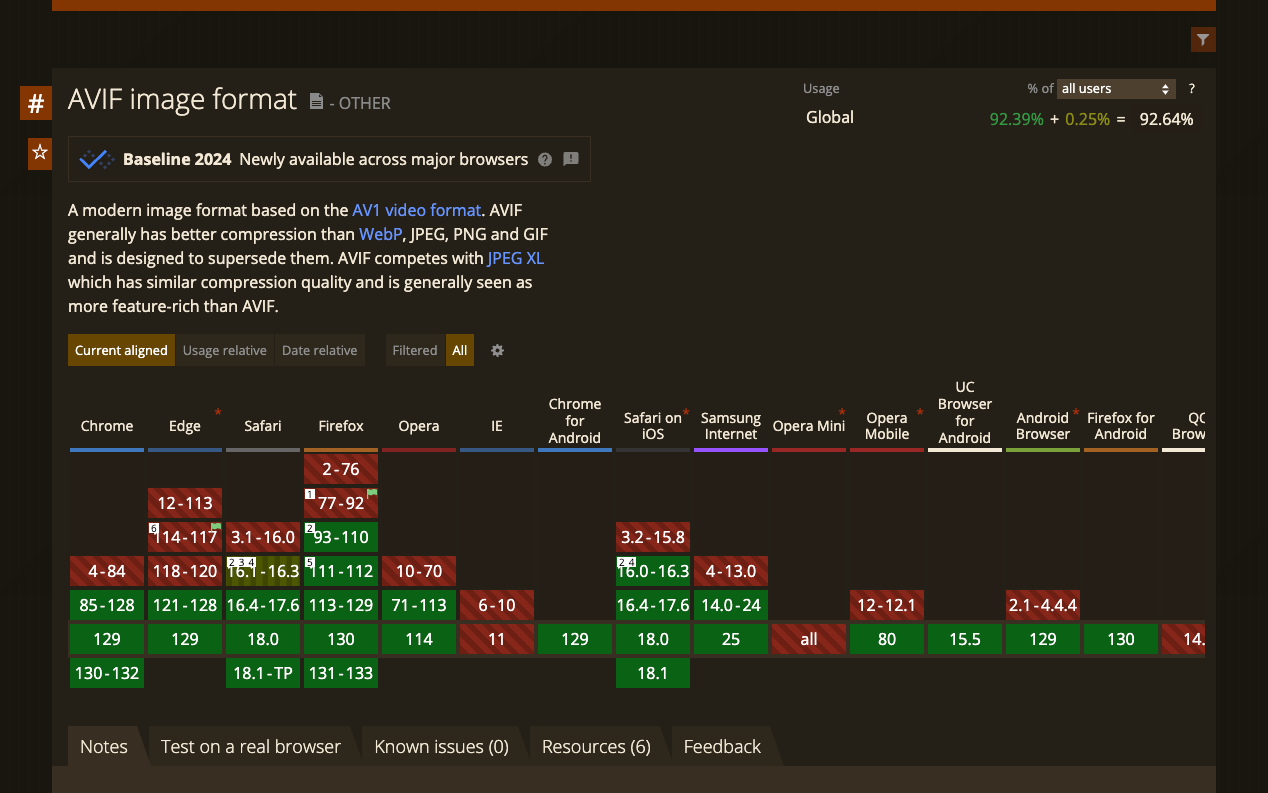
Task: Open the Baseline info question mark icon
Action: (x=545, y=159)
